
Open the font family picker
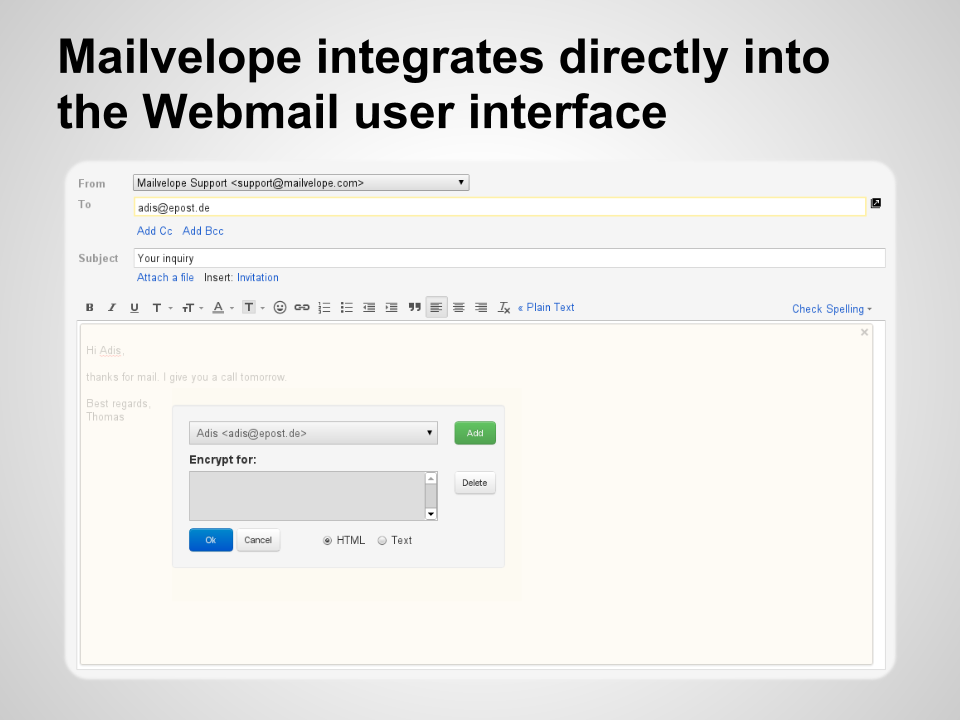click(161, 307)
